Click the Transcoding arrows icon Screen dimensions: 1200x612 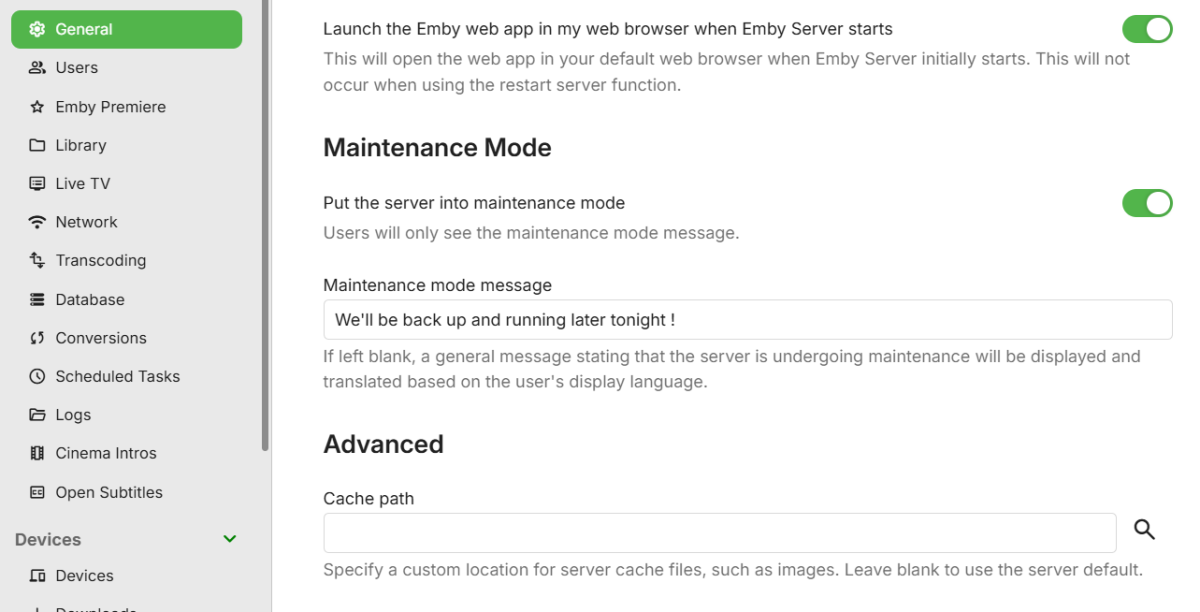[37, 260]
